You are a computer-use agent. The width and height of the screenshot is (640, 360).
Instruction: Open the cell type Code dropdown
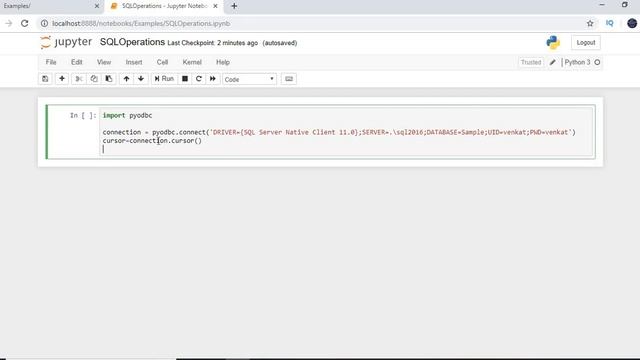(249, 79)
